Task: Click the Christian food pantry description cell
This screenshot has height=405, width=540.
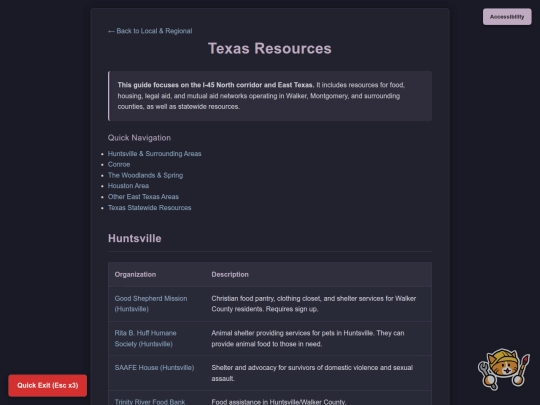Action: pyautogui.click(x=318, y=304)
